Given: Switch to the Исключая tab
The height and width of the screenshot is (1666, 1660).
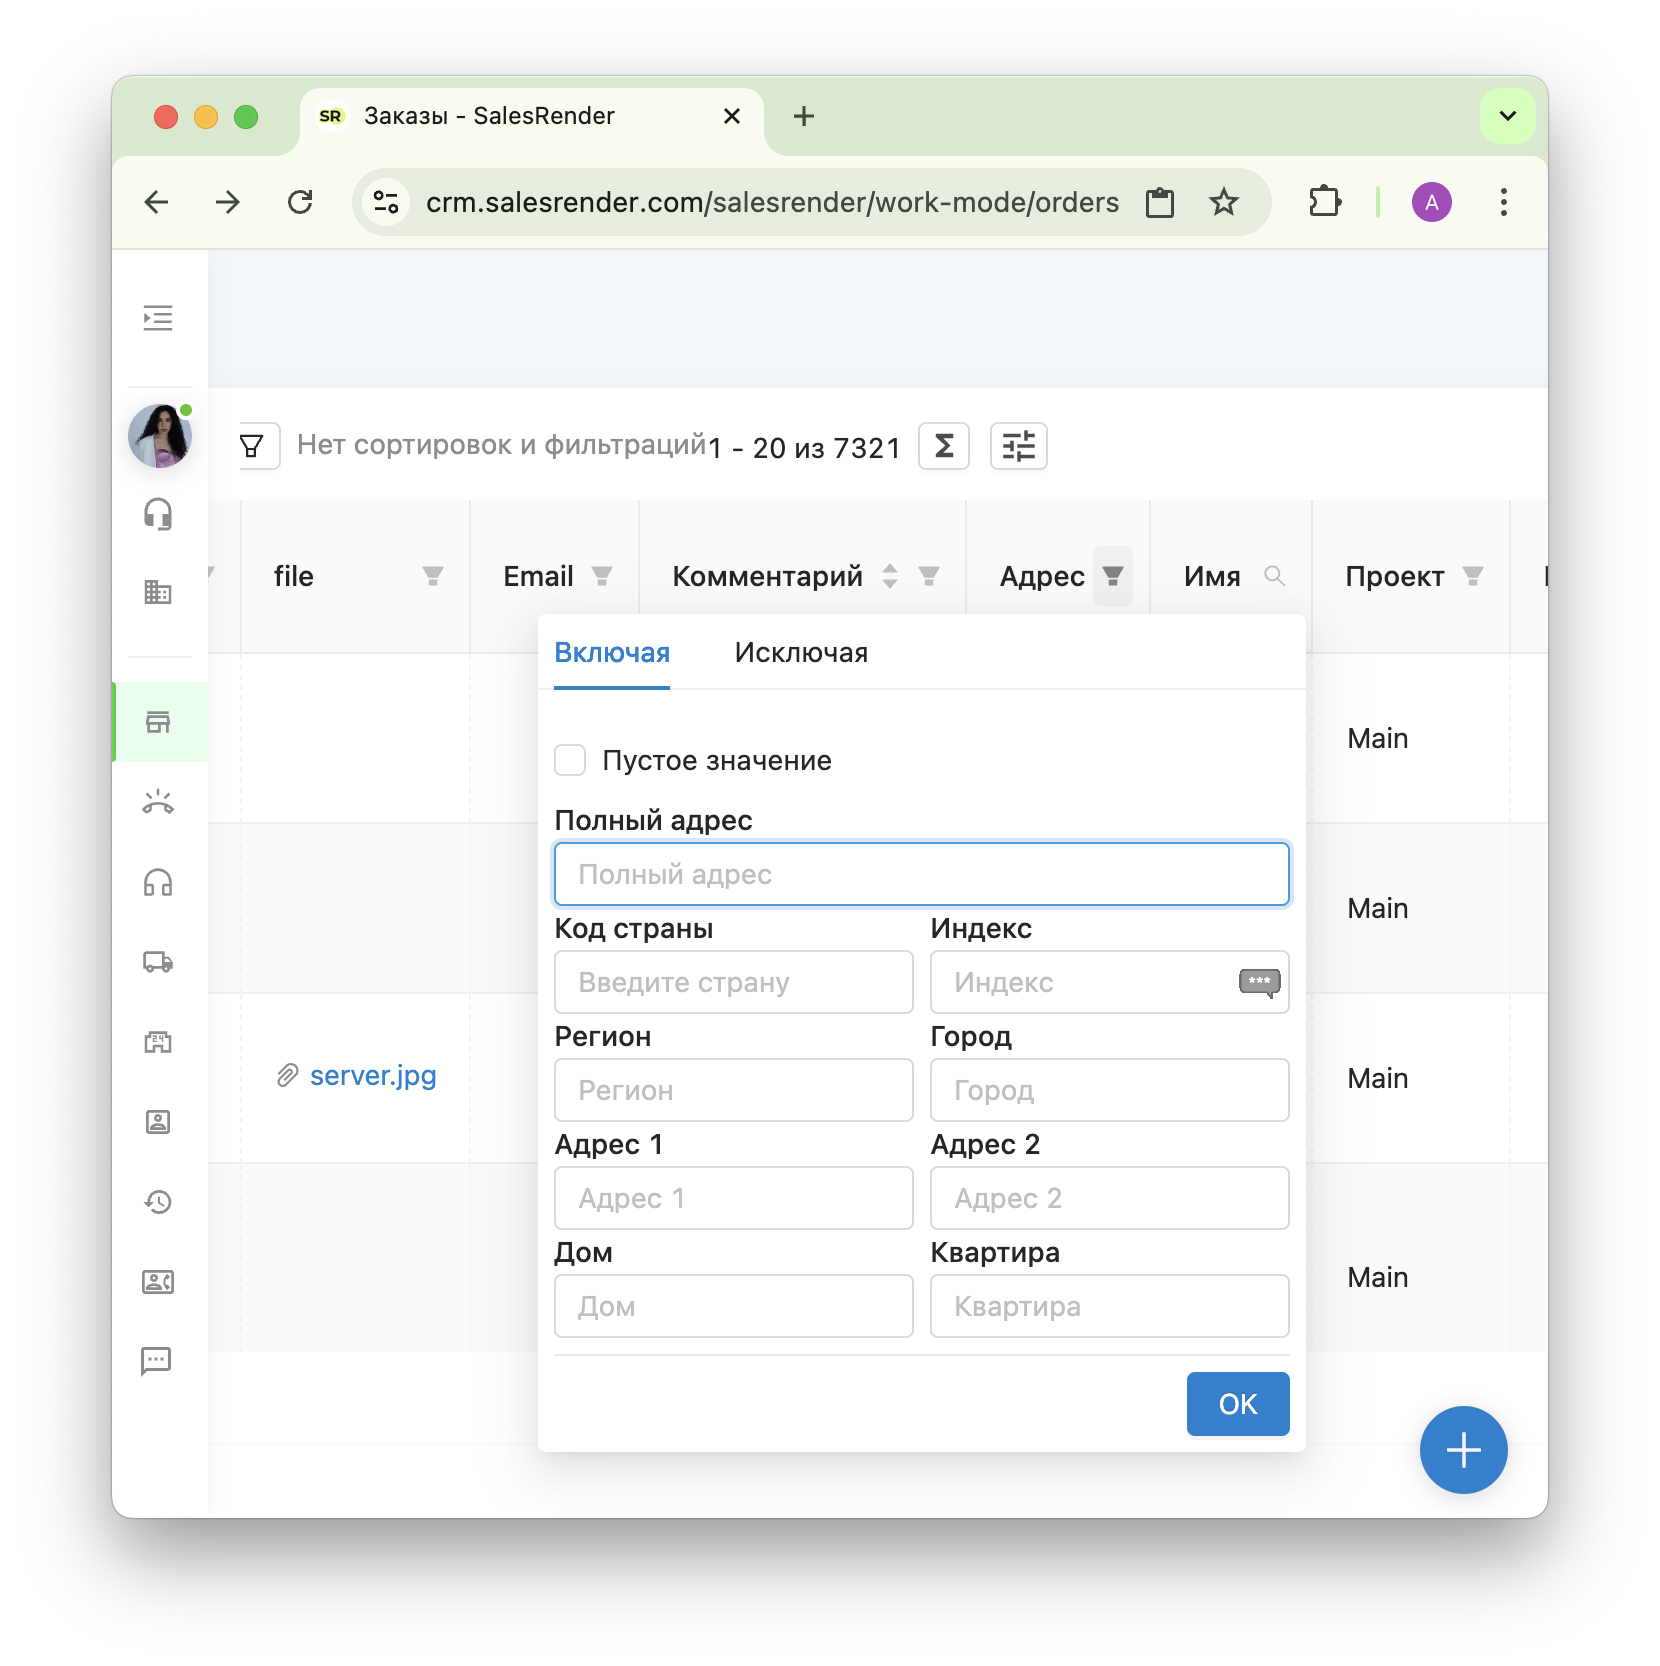Looking at the screenshot, I should tap(801, 653).
